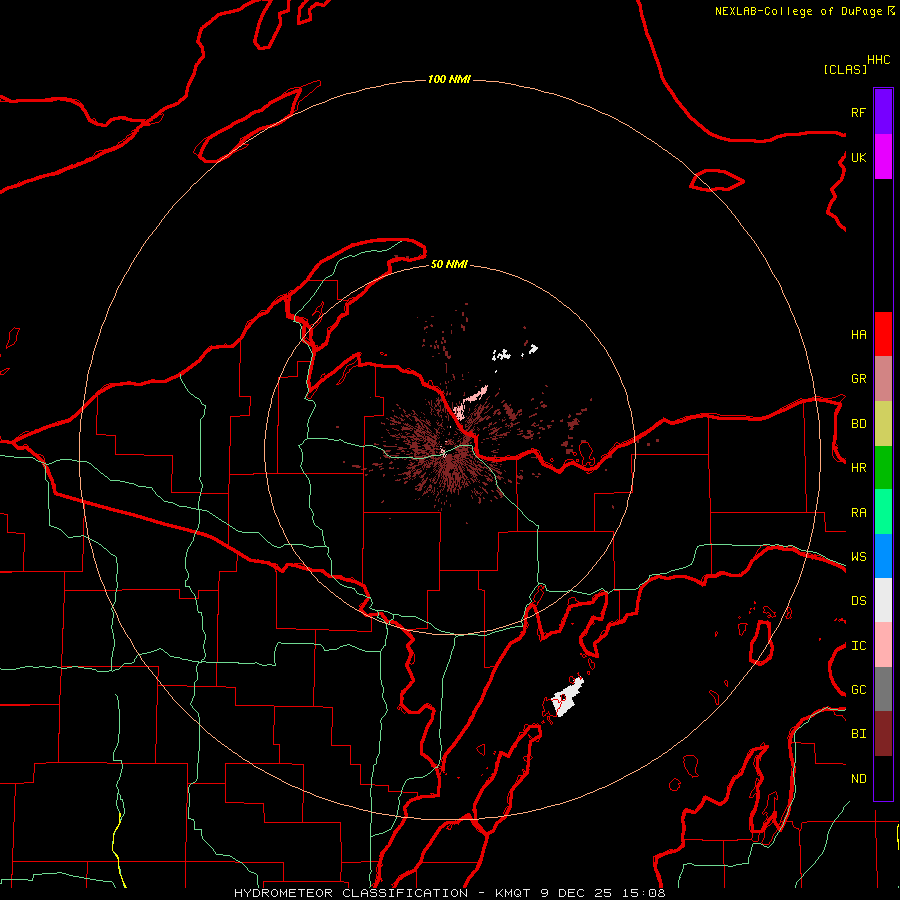Click the HYDROMETEOR CLASSIFICATION title text
This screenshot has height=900, width=900.
[x=351, y=893]
